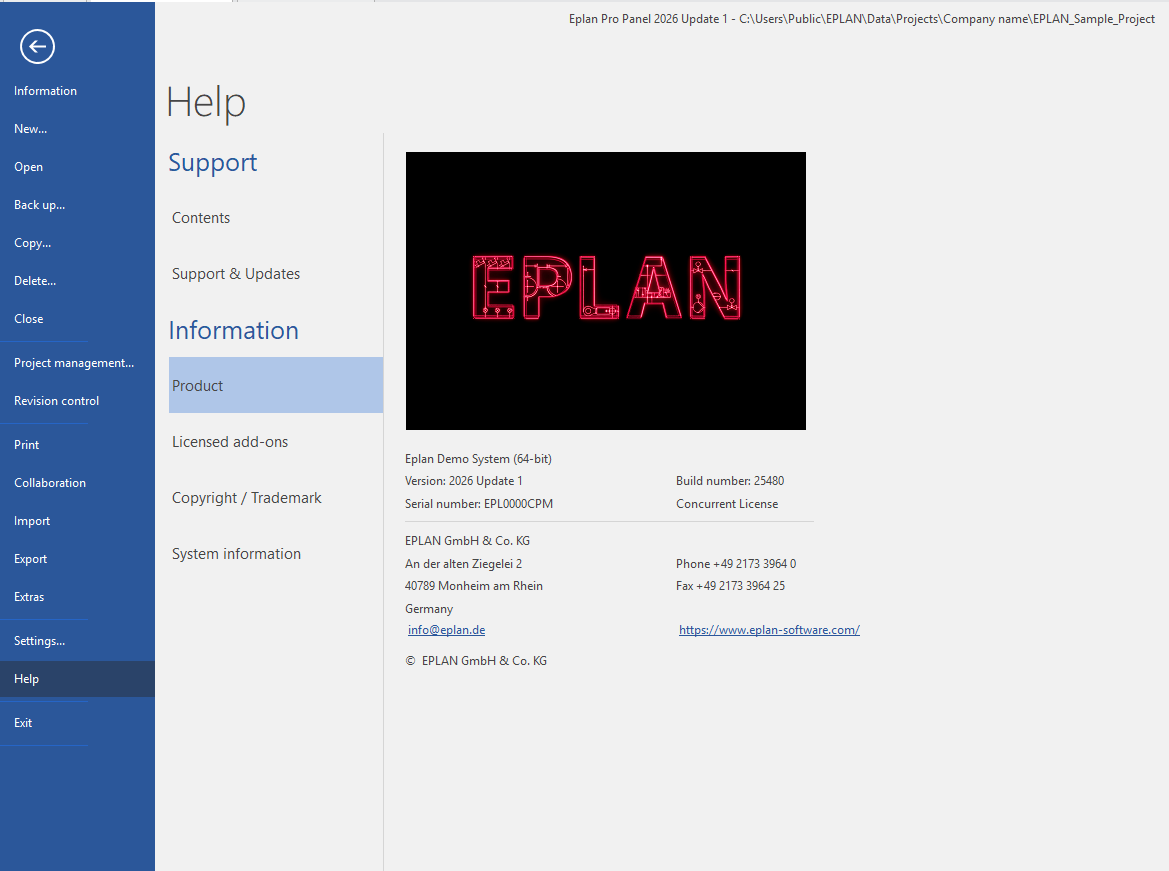The image size is (1169, 871).
Task: Click the info@eplan.de email link
Action: [x=447, y=630]
